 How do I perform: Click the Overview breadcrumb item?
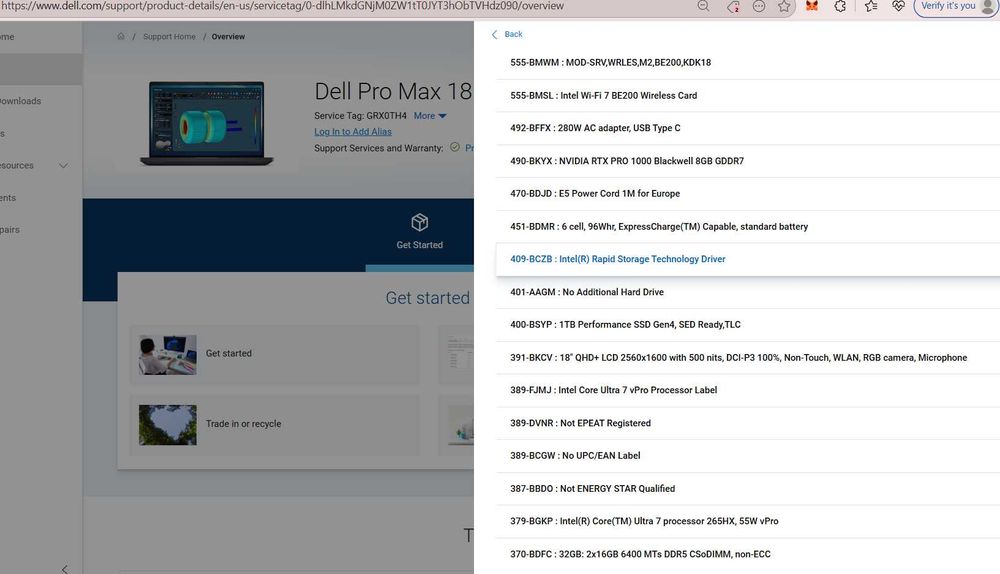coord(228,36)
